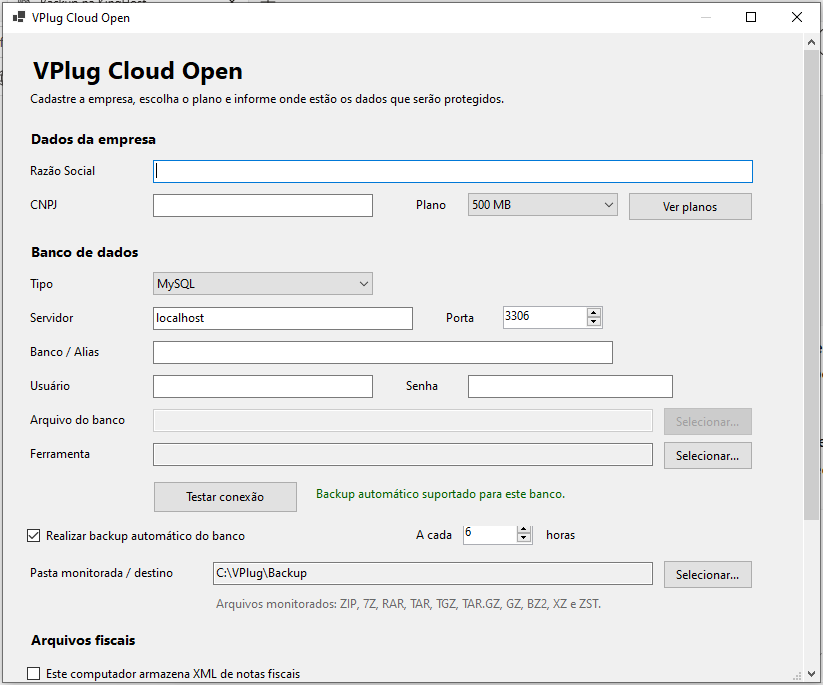Viewport: 823px width, 685px height.
Task: Open the Plano dropdown showing 500 MB
Action: (x=542, y=205)
